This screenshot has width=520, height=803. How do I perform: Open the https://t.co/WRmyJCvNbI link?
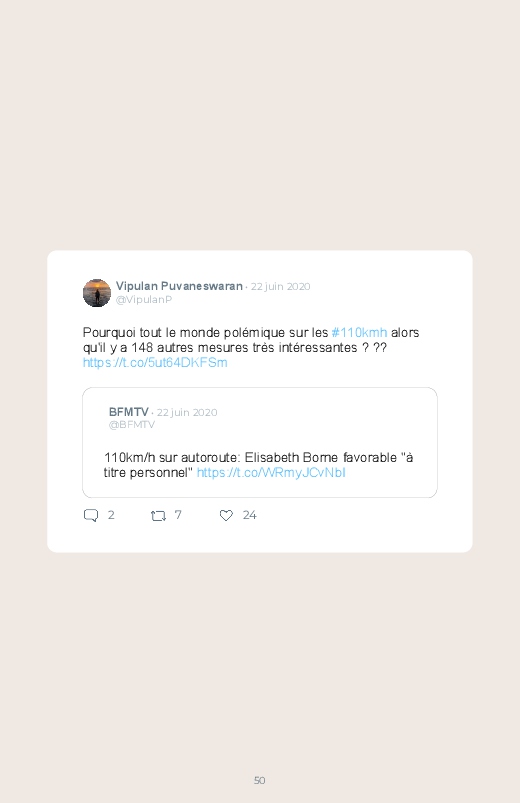click(x=271, y=472)
